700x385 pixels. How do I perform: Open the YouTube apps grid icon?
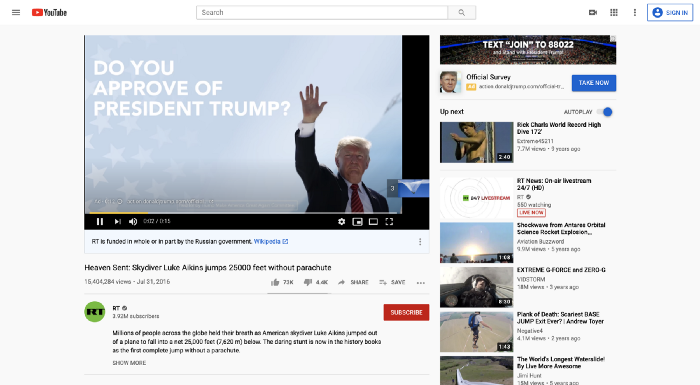point(614,13)
